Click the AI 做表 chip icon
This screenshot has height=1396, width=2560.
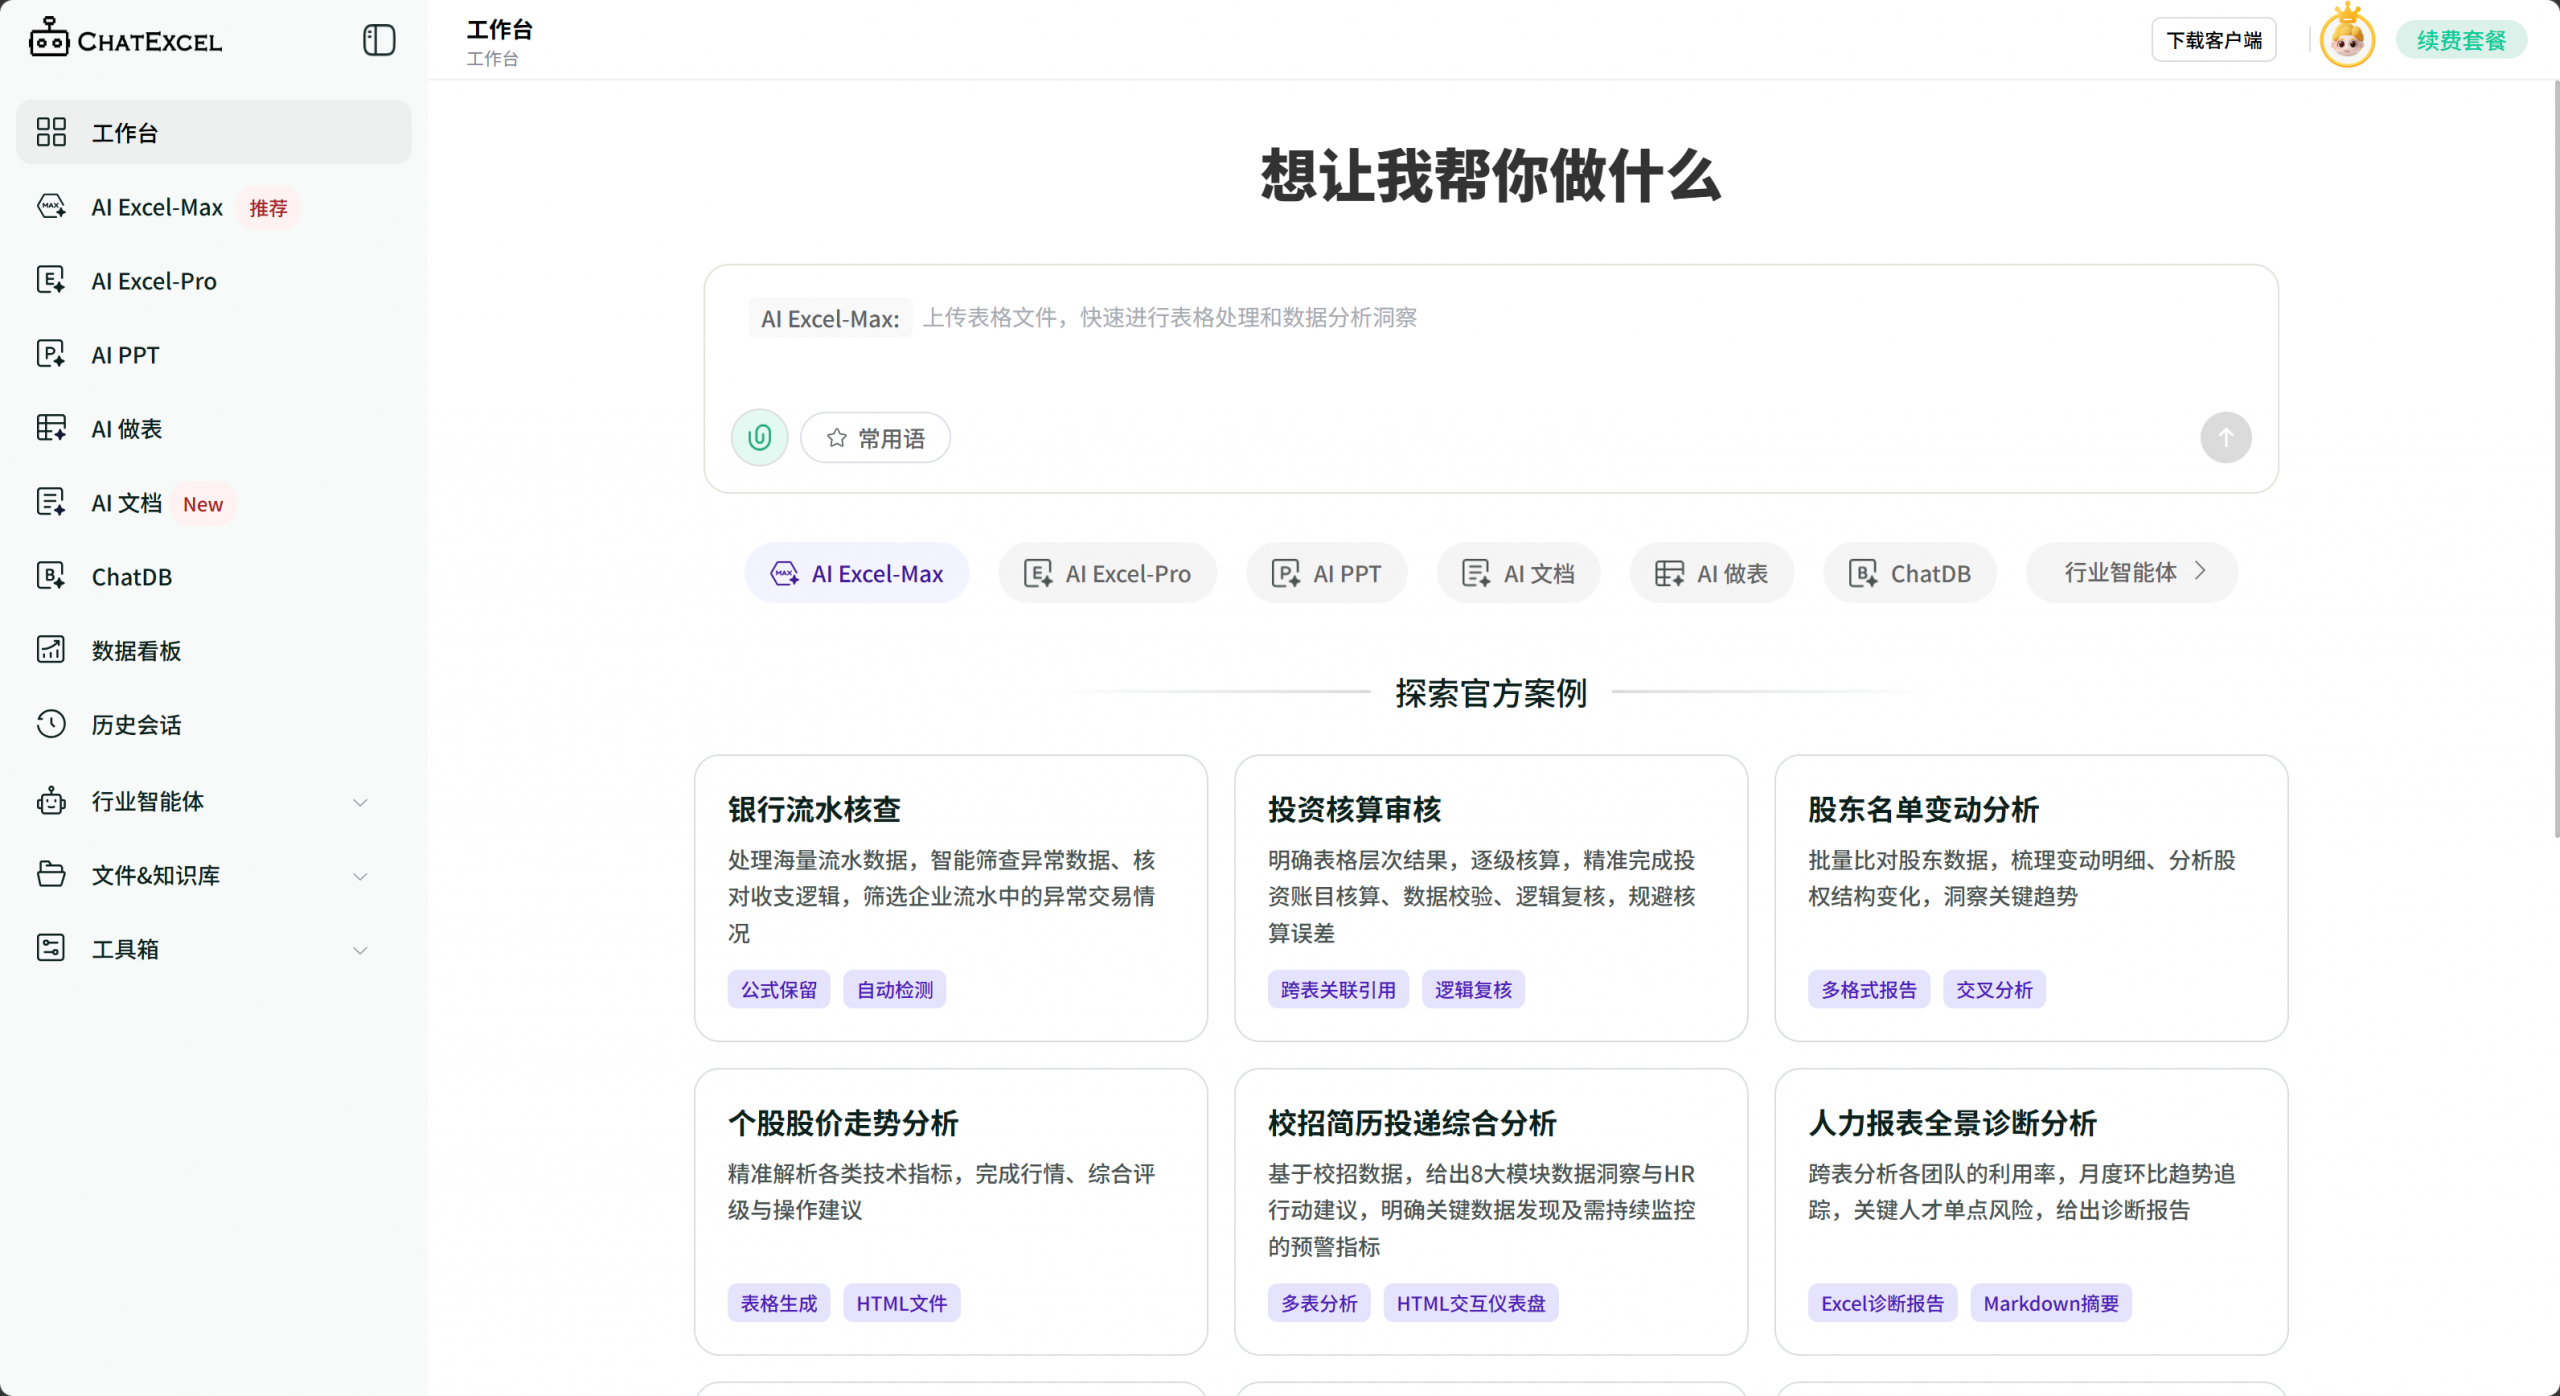tap(1670, 573)
